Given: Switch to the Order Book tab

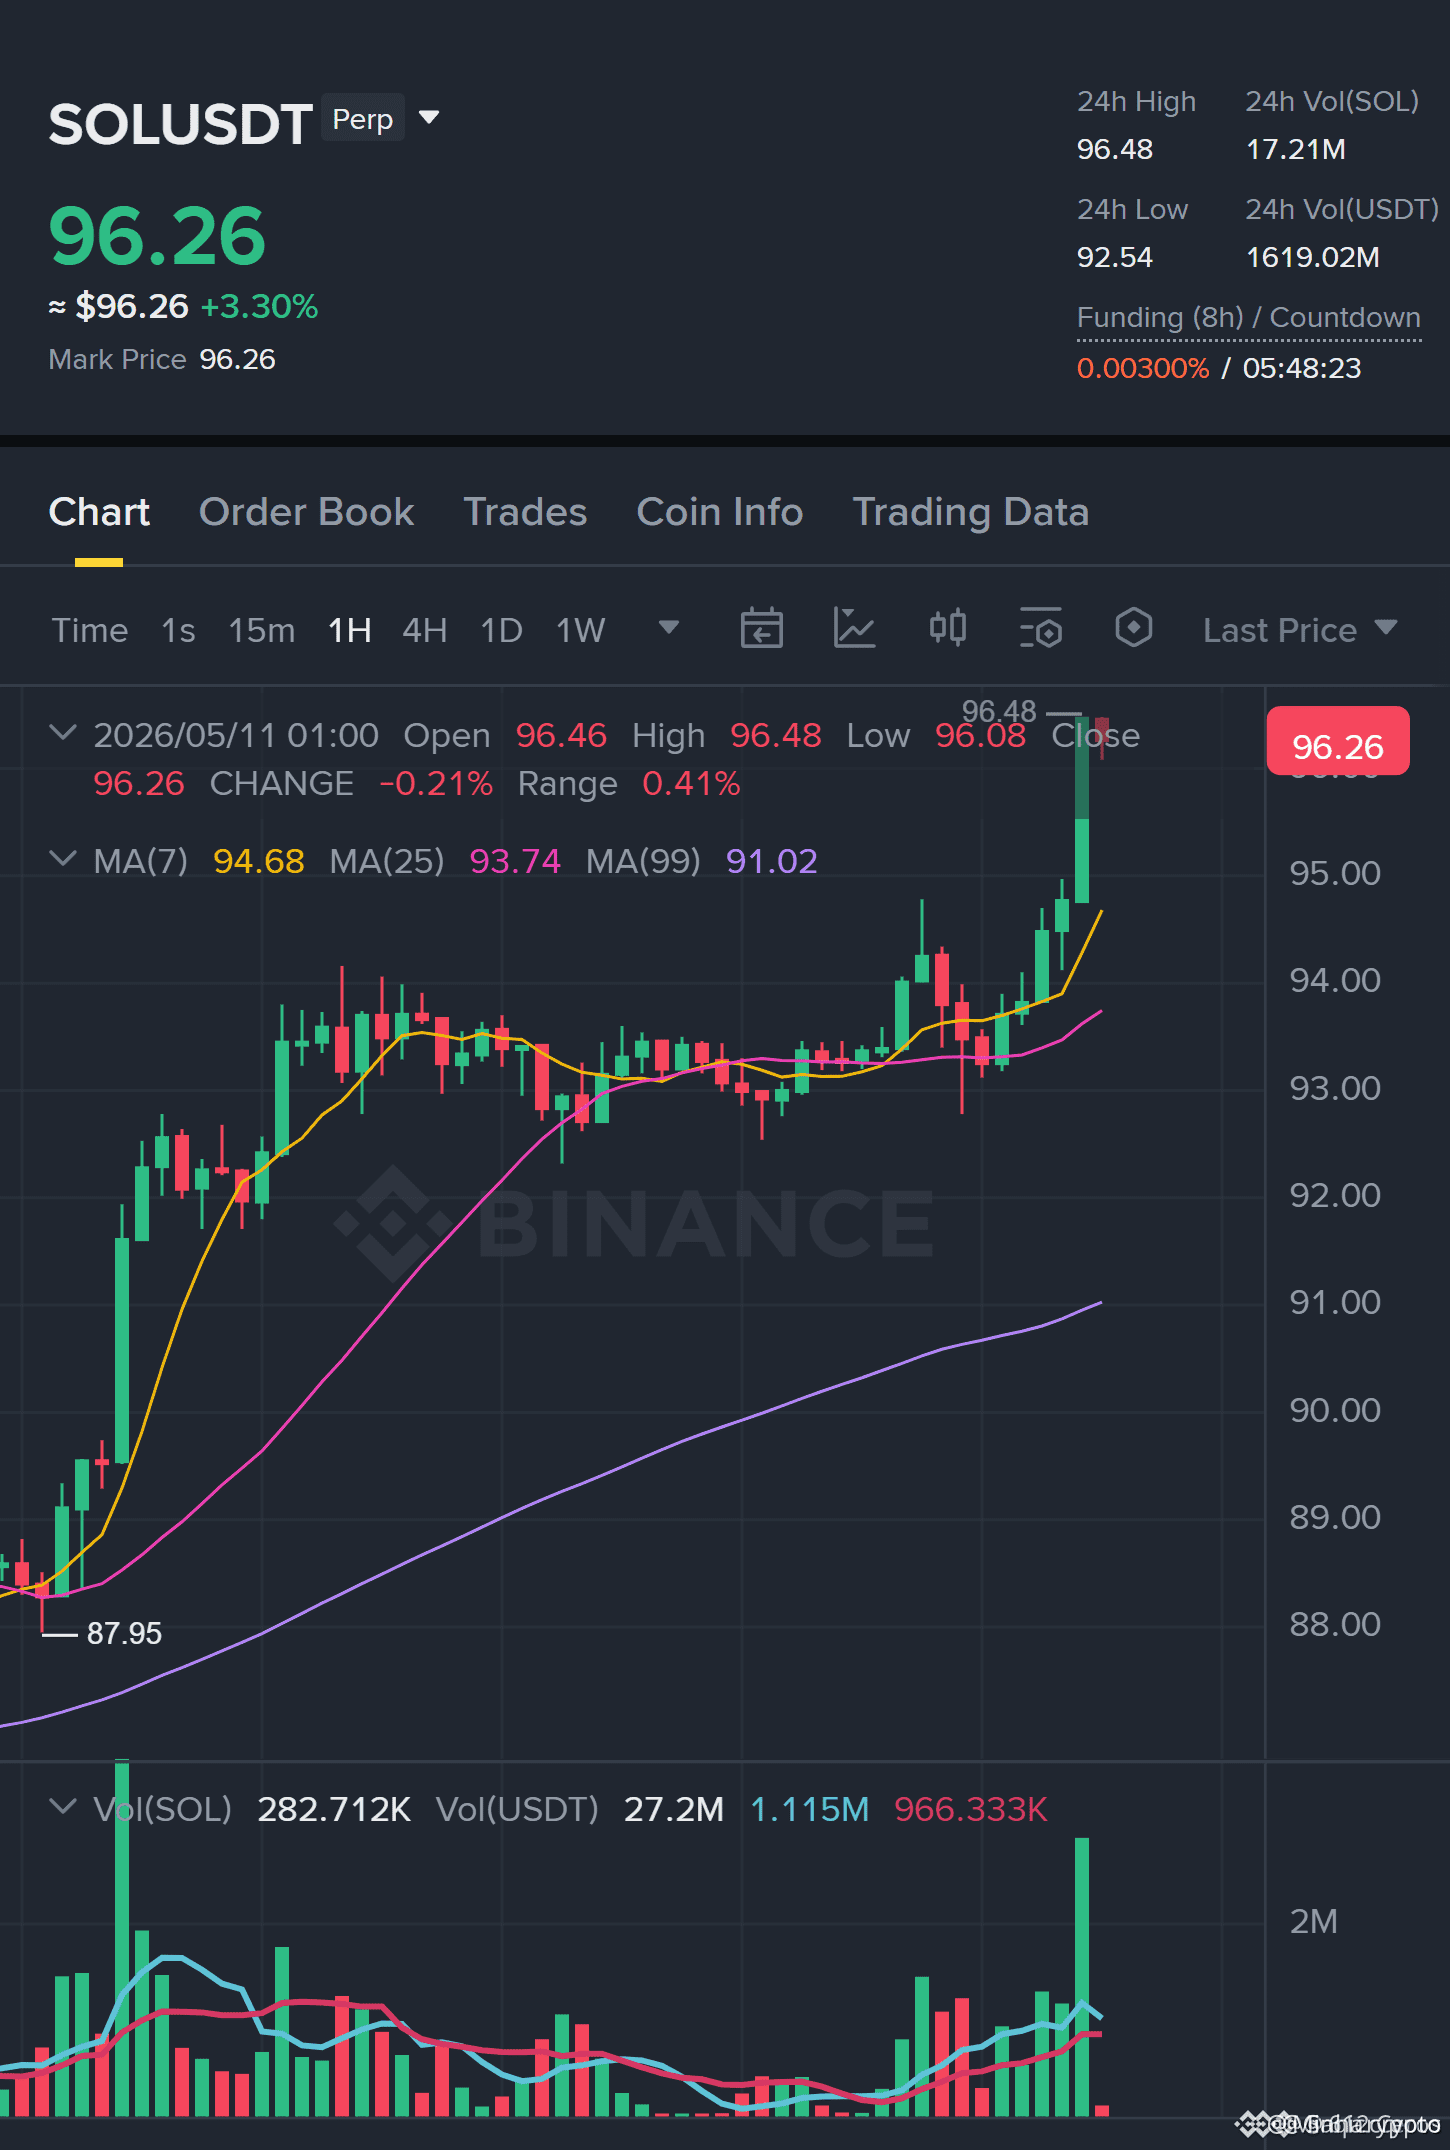Looking at the screenshot, I should 306,512.
